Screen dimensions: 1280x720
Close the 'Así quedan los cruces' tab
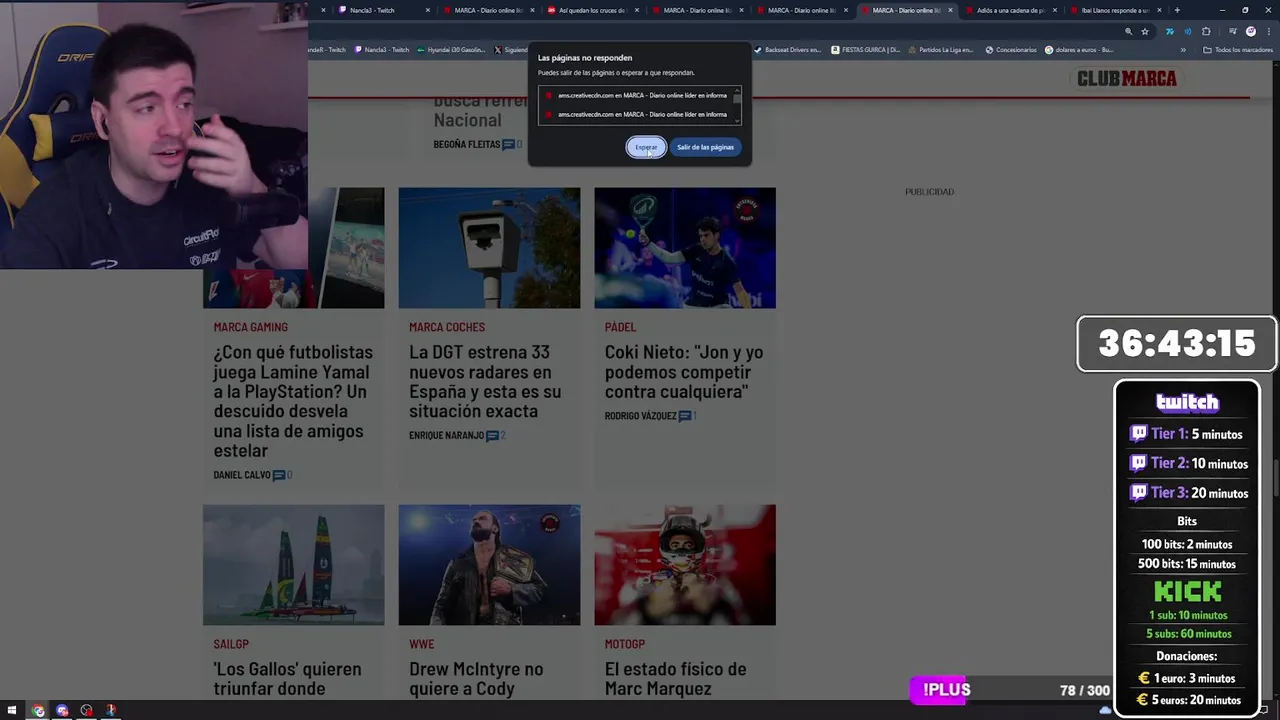click(x=637, y=10)
